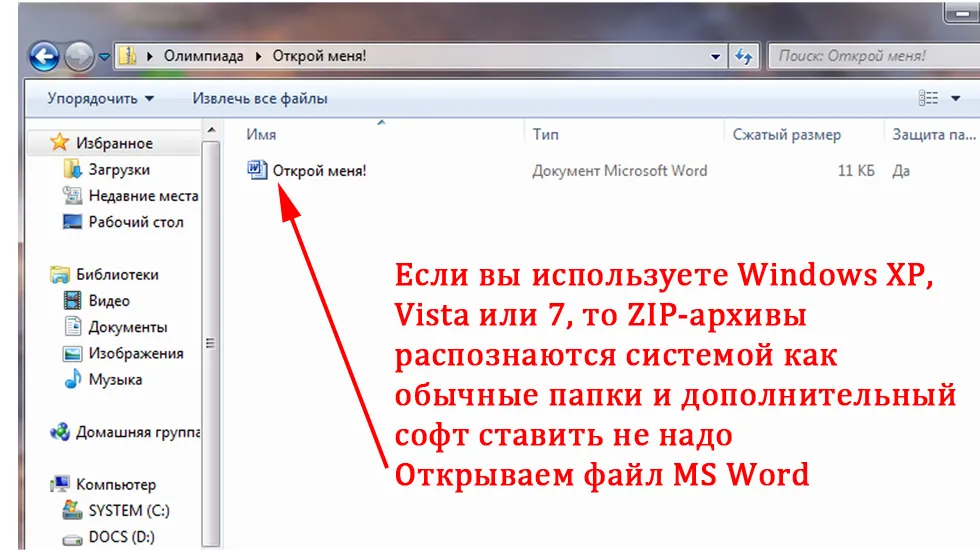Sort by Защита па... column header
Viewport: 980px width, 550px height.
(933, 134)
